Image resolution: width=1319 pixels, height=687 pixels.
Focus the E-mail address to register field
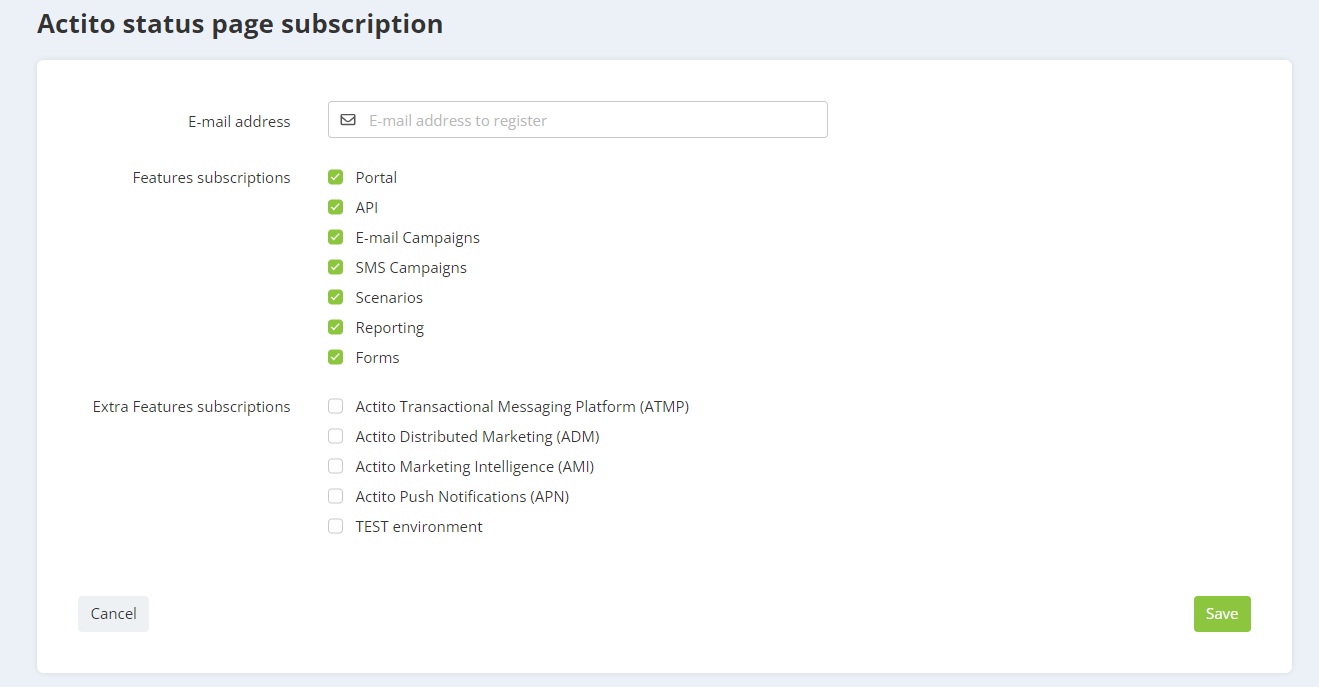tap(578, 120)
